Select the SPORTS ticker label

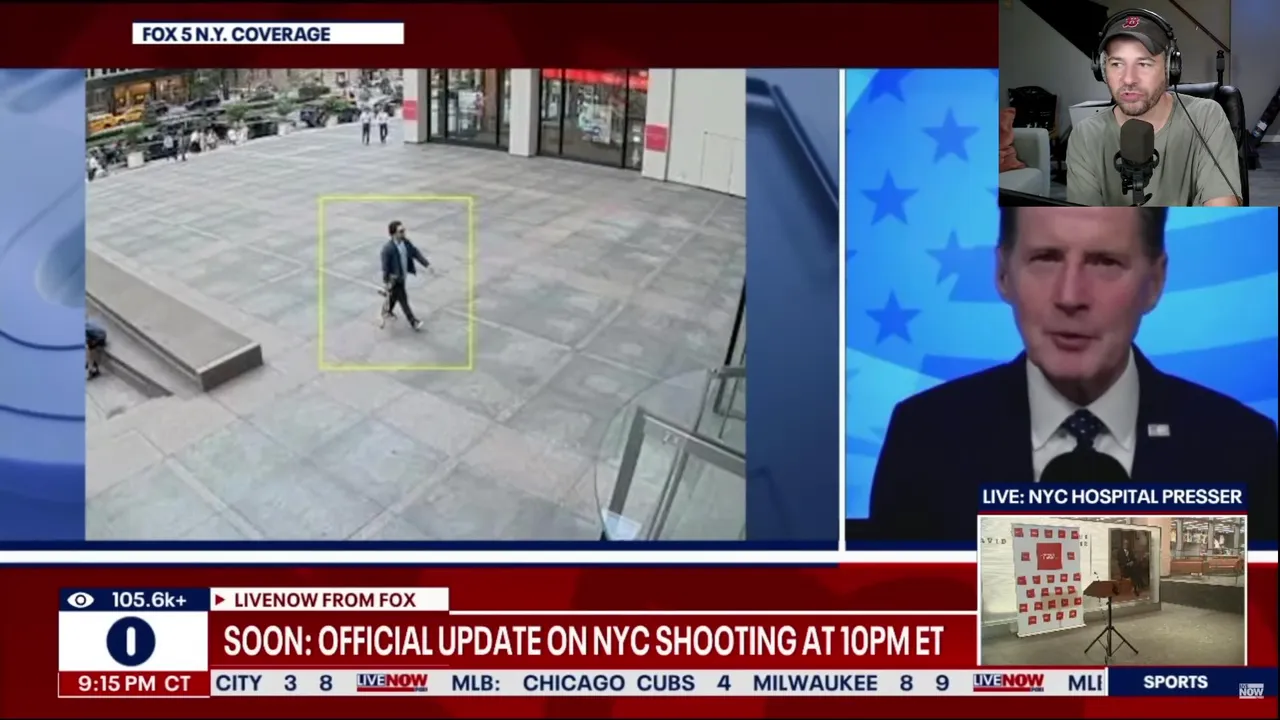[x=1175, y=682]
